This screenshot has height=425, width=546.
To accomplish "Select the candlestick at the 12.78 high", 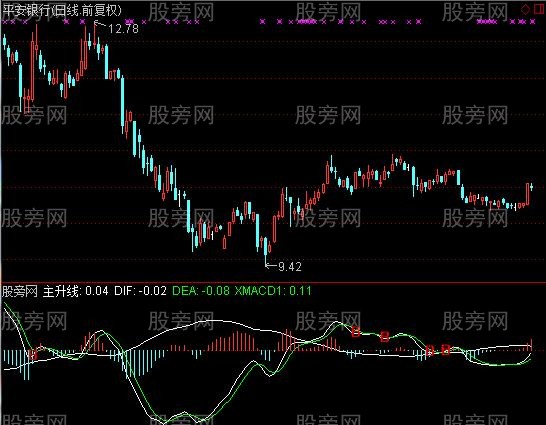I will (x=94, y=35).
